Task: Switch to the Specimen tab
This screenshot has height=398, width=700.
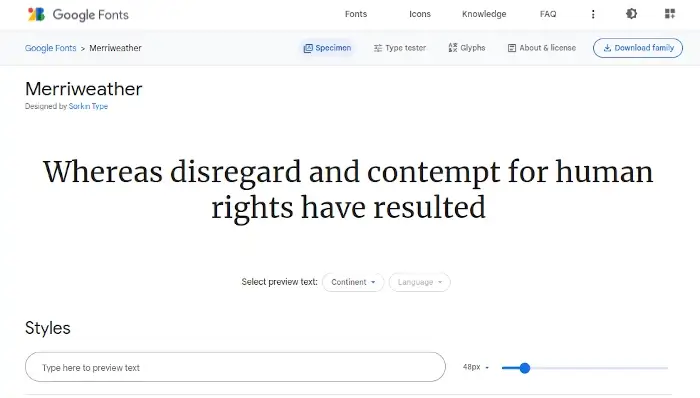Action: 327,48
